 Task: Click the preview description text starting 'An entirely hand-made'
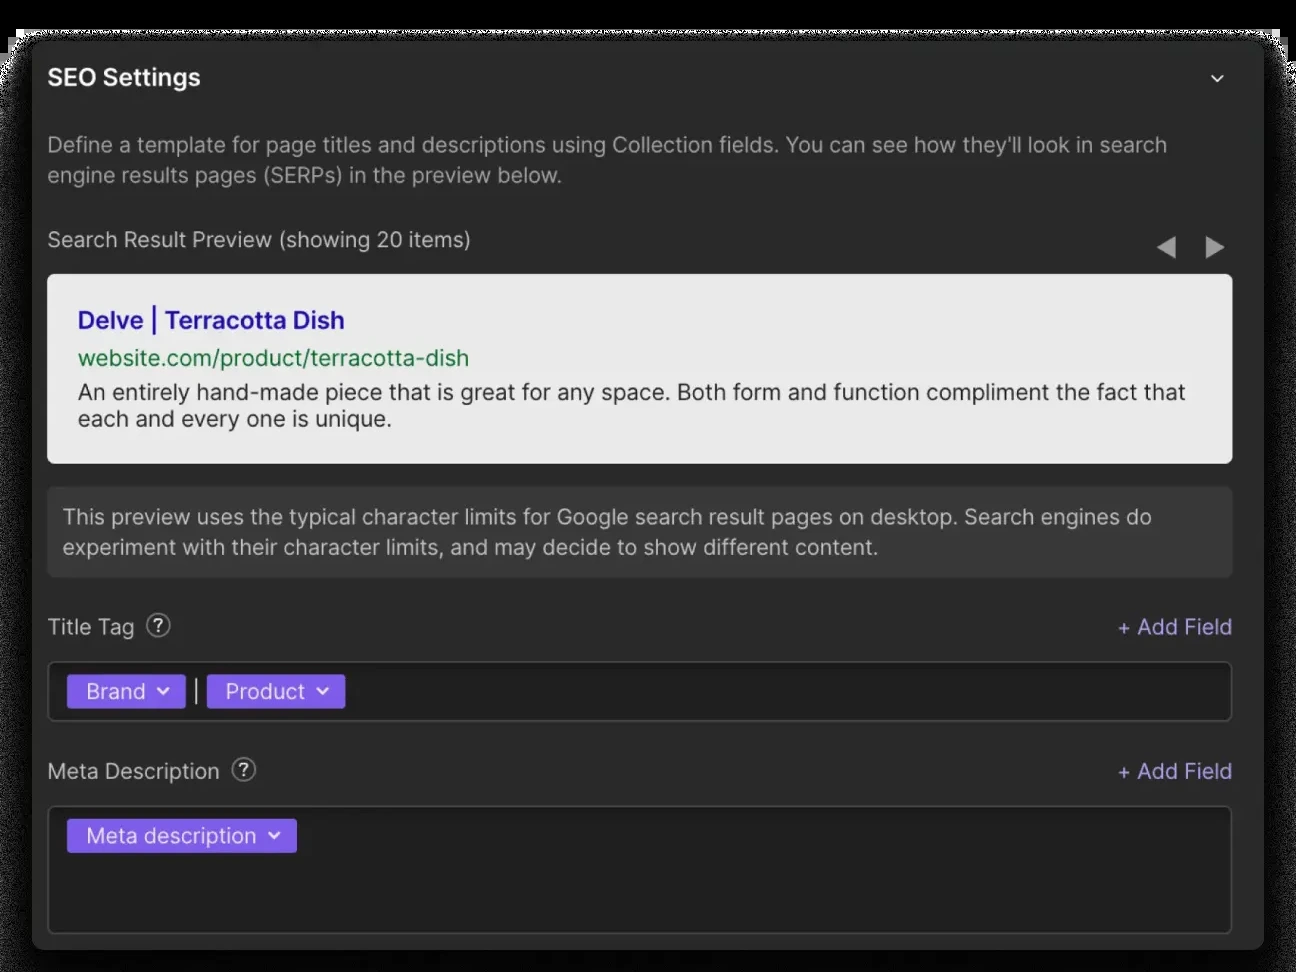tap(631, 405)
